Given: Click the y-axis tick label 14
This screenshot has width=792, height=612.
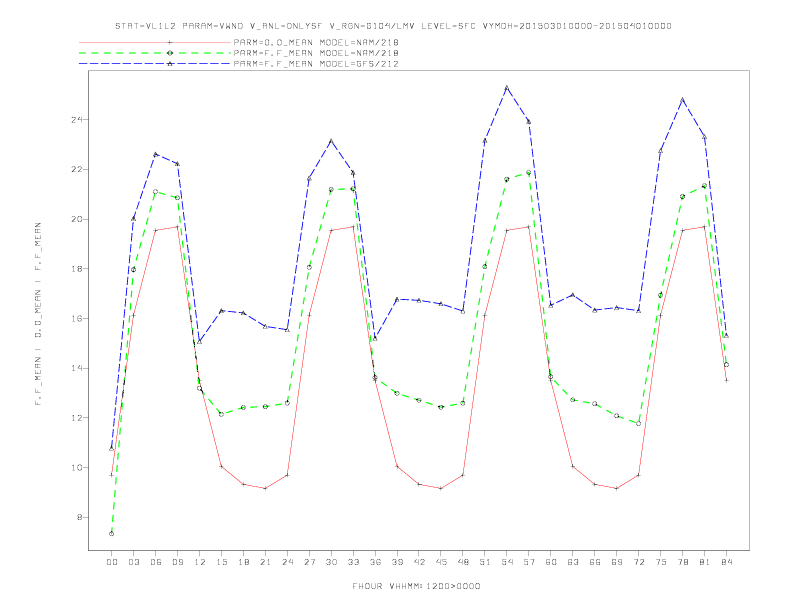Looking at the screenshot, I should 76,368.
